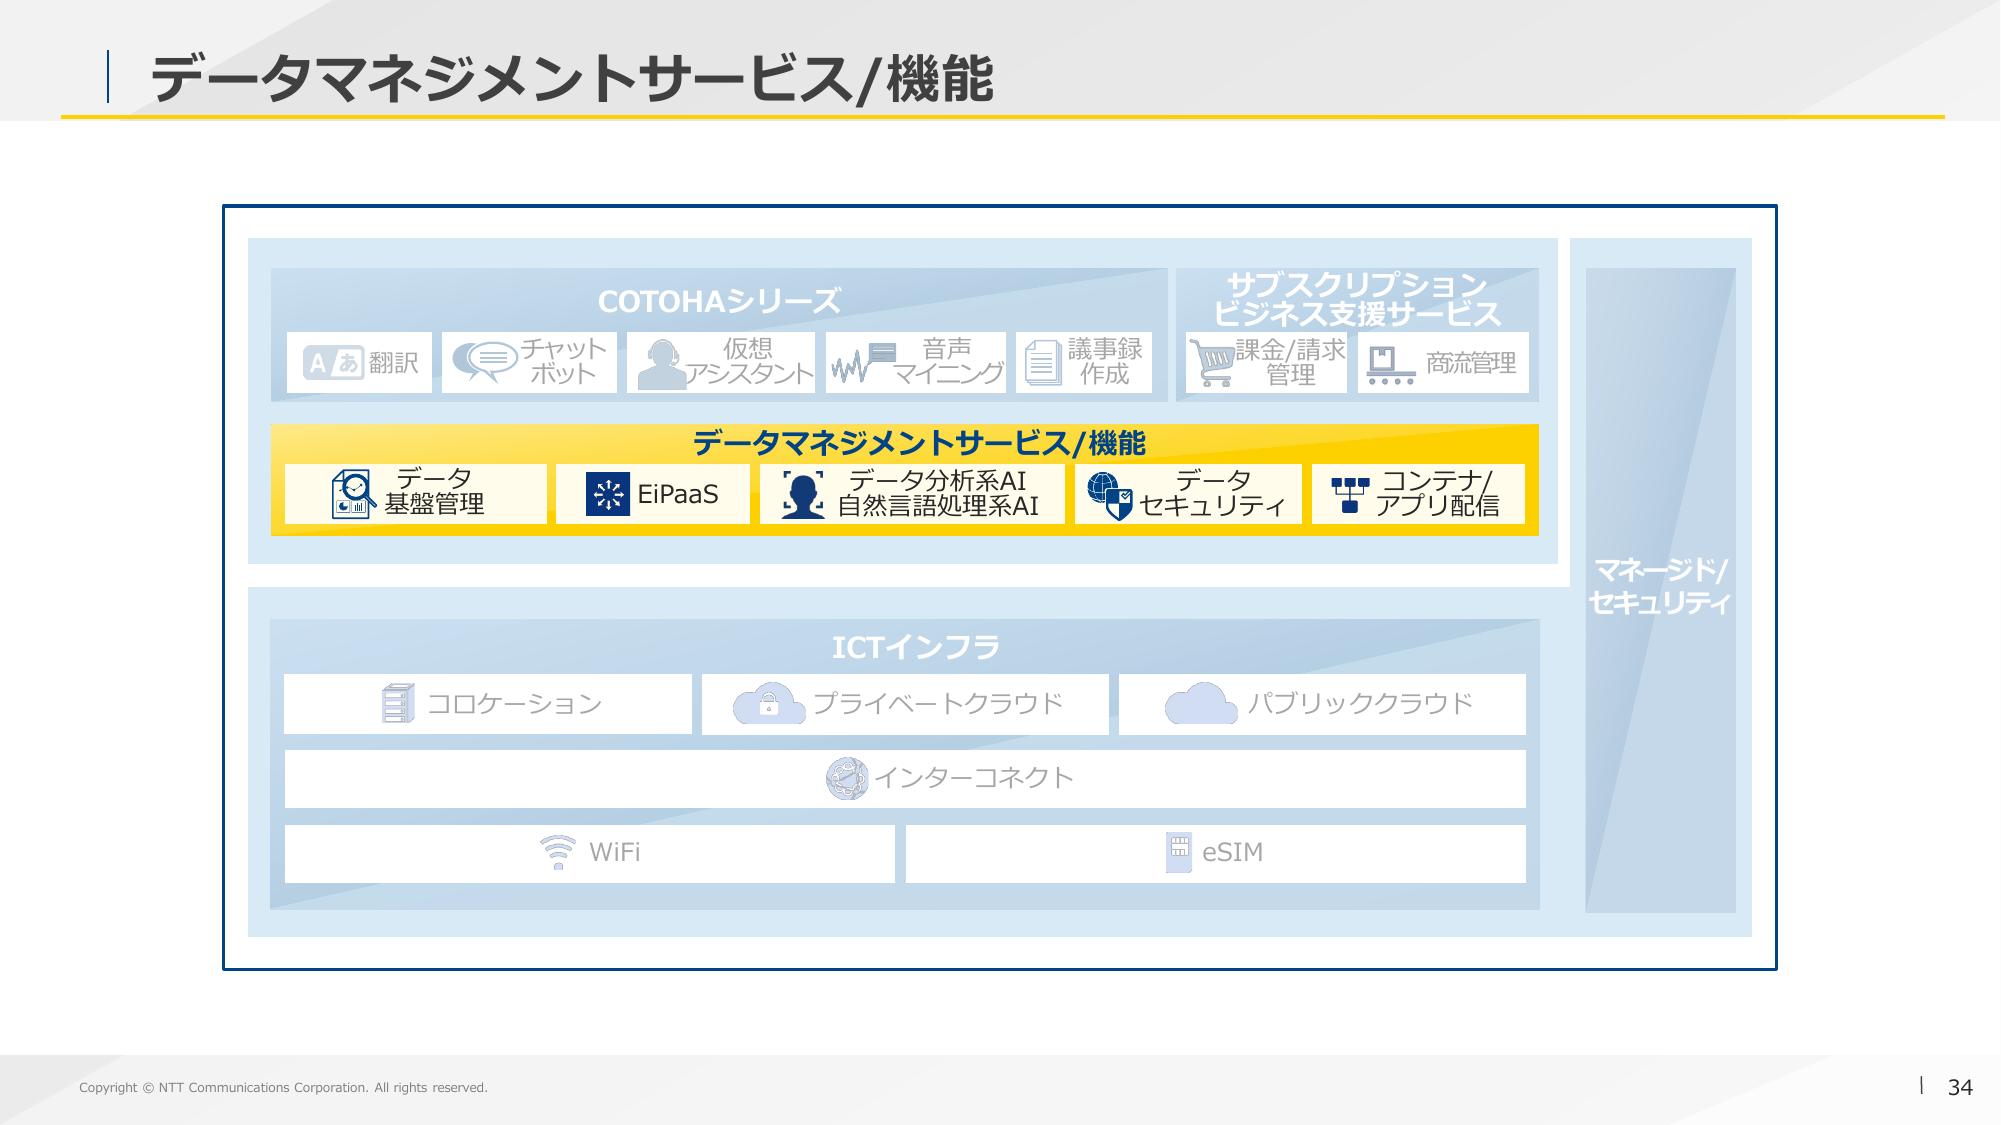
Task: Select the インターコネクト label
Action: tap(974, 778)
